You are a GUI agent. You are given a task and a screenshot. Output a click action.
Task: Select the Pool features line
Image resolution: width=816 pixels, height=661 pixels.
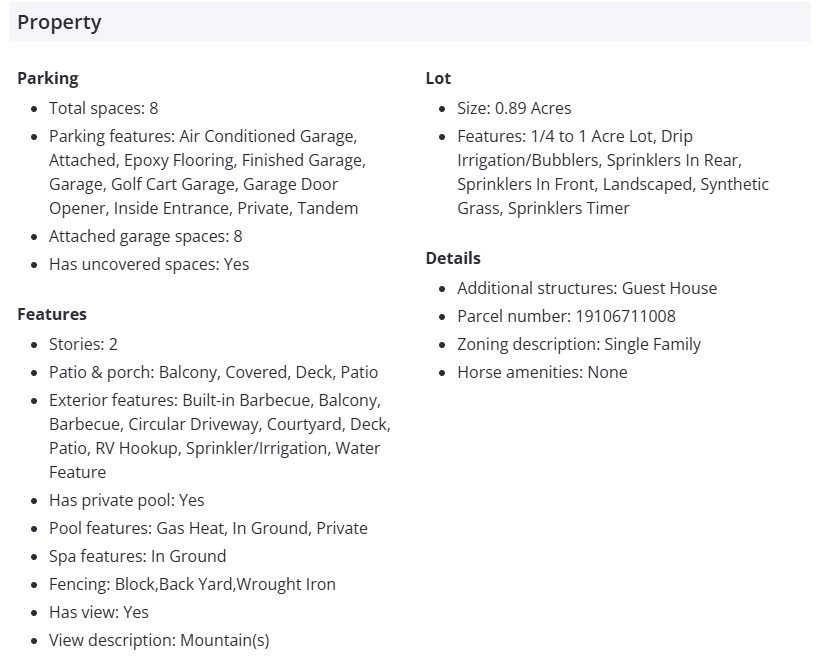tap(208, 528)
